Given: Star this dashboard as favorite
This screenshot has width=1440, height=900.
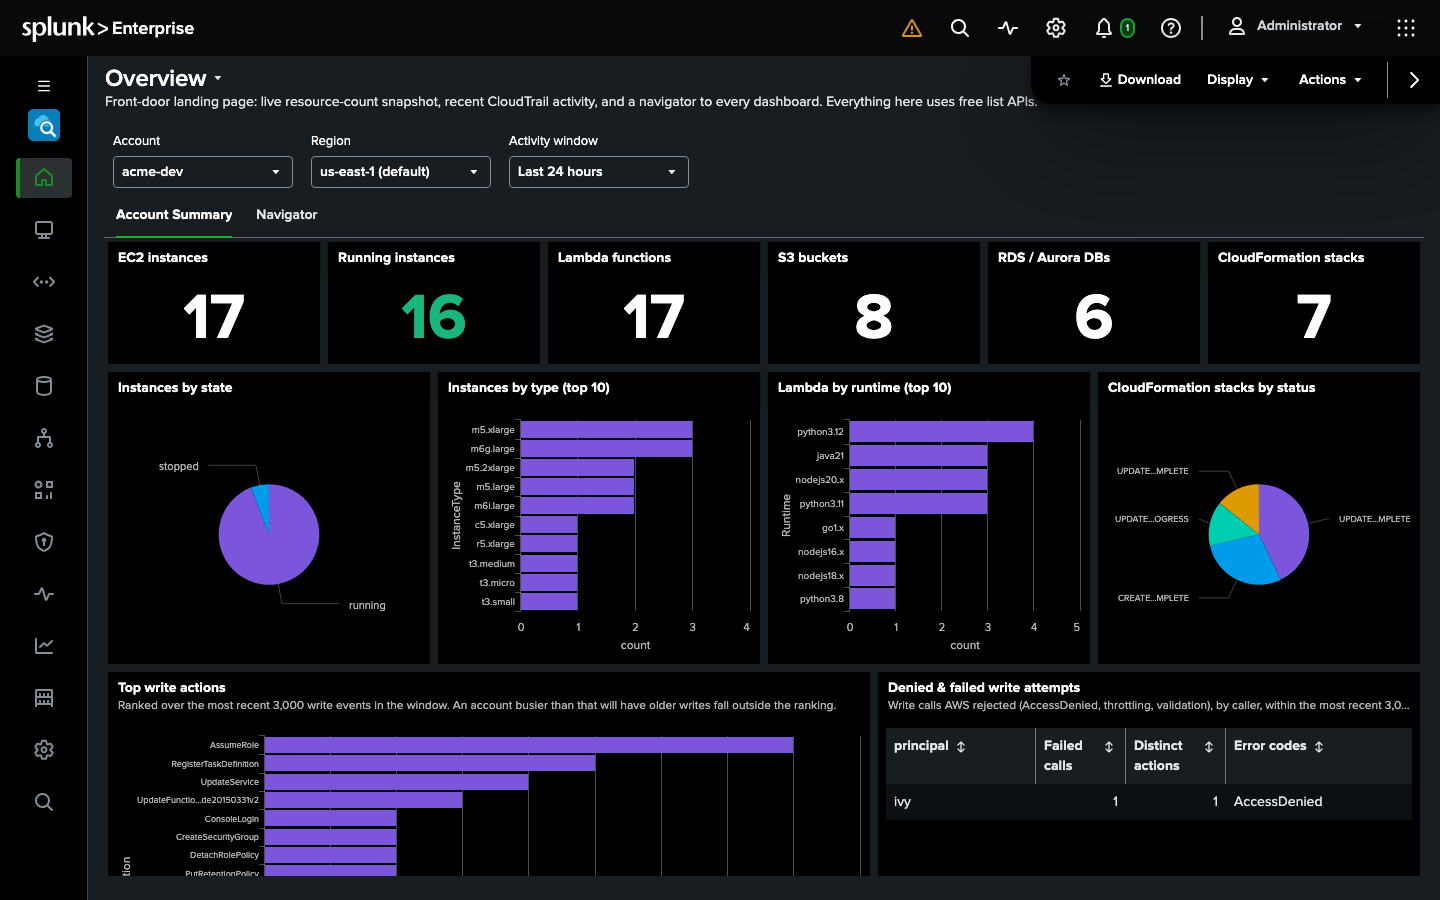Looking at the screenshot, I should [1064, 80].
